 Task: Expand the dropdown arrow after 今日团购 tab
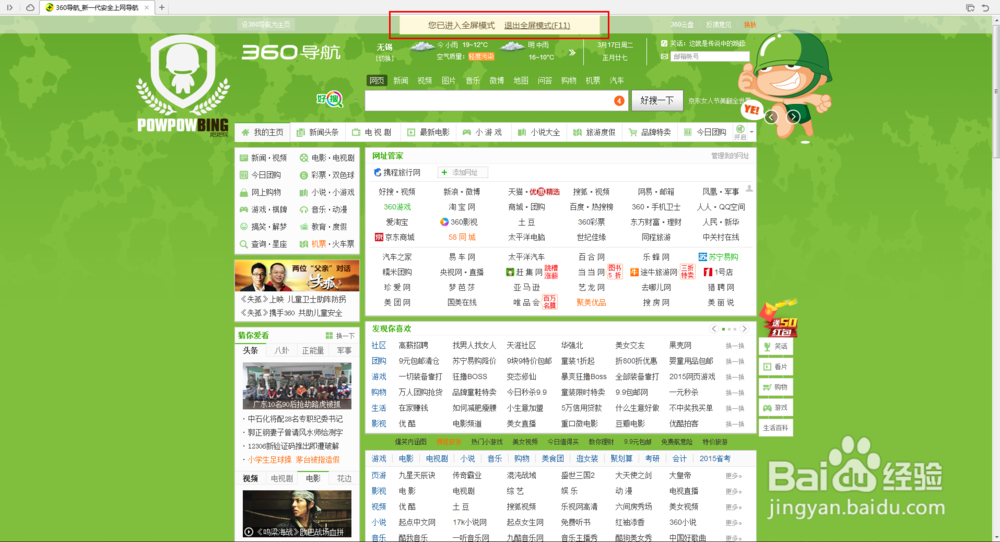(752, 133)
